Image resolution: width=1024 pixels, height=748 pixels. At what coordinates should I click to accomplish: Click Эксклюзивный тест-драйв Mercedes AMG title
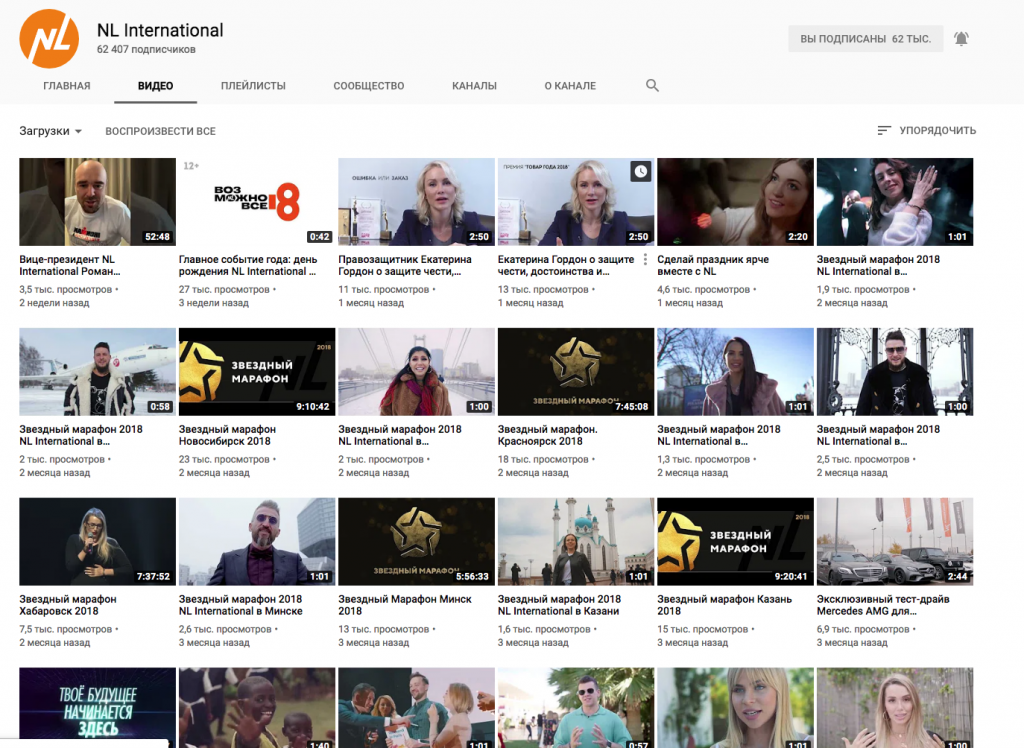pyautogui.click(x=883, y=605)
